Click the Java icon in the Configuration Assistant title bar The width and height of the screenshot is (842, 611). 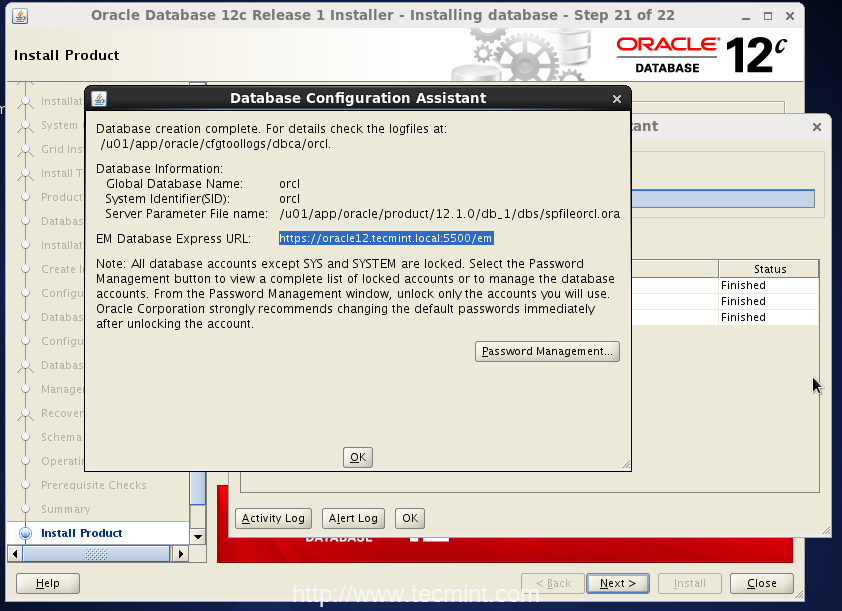tap(99, 99)
